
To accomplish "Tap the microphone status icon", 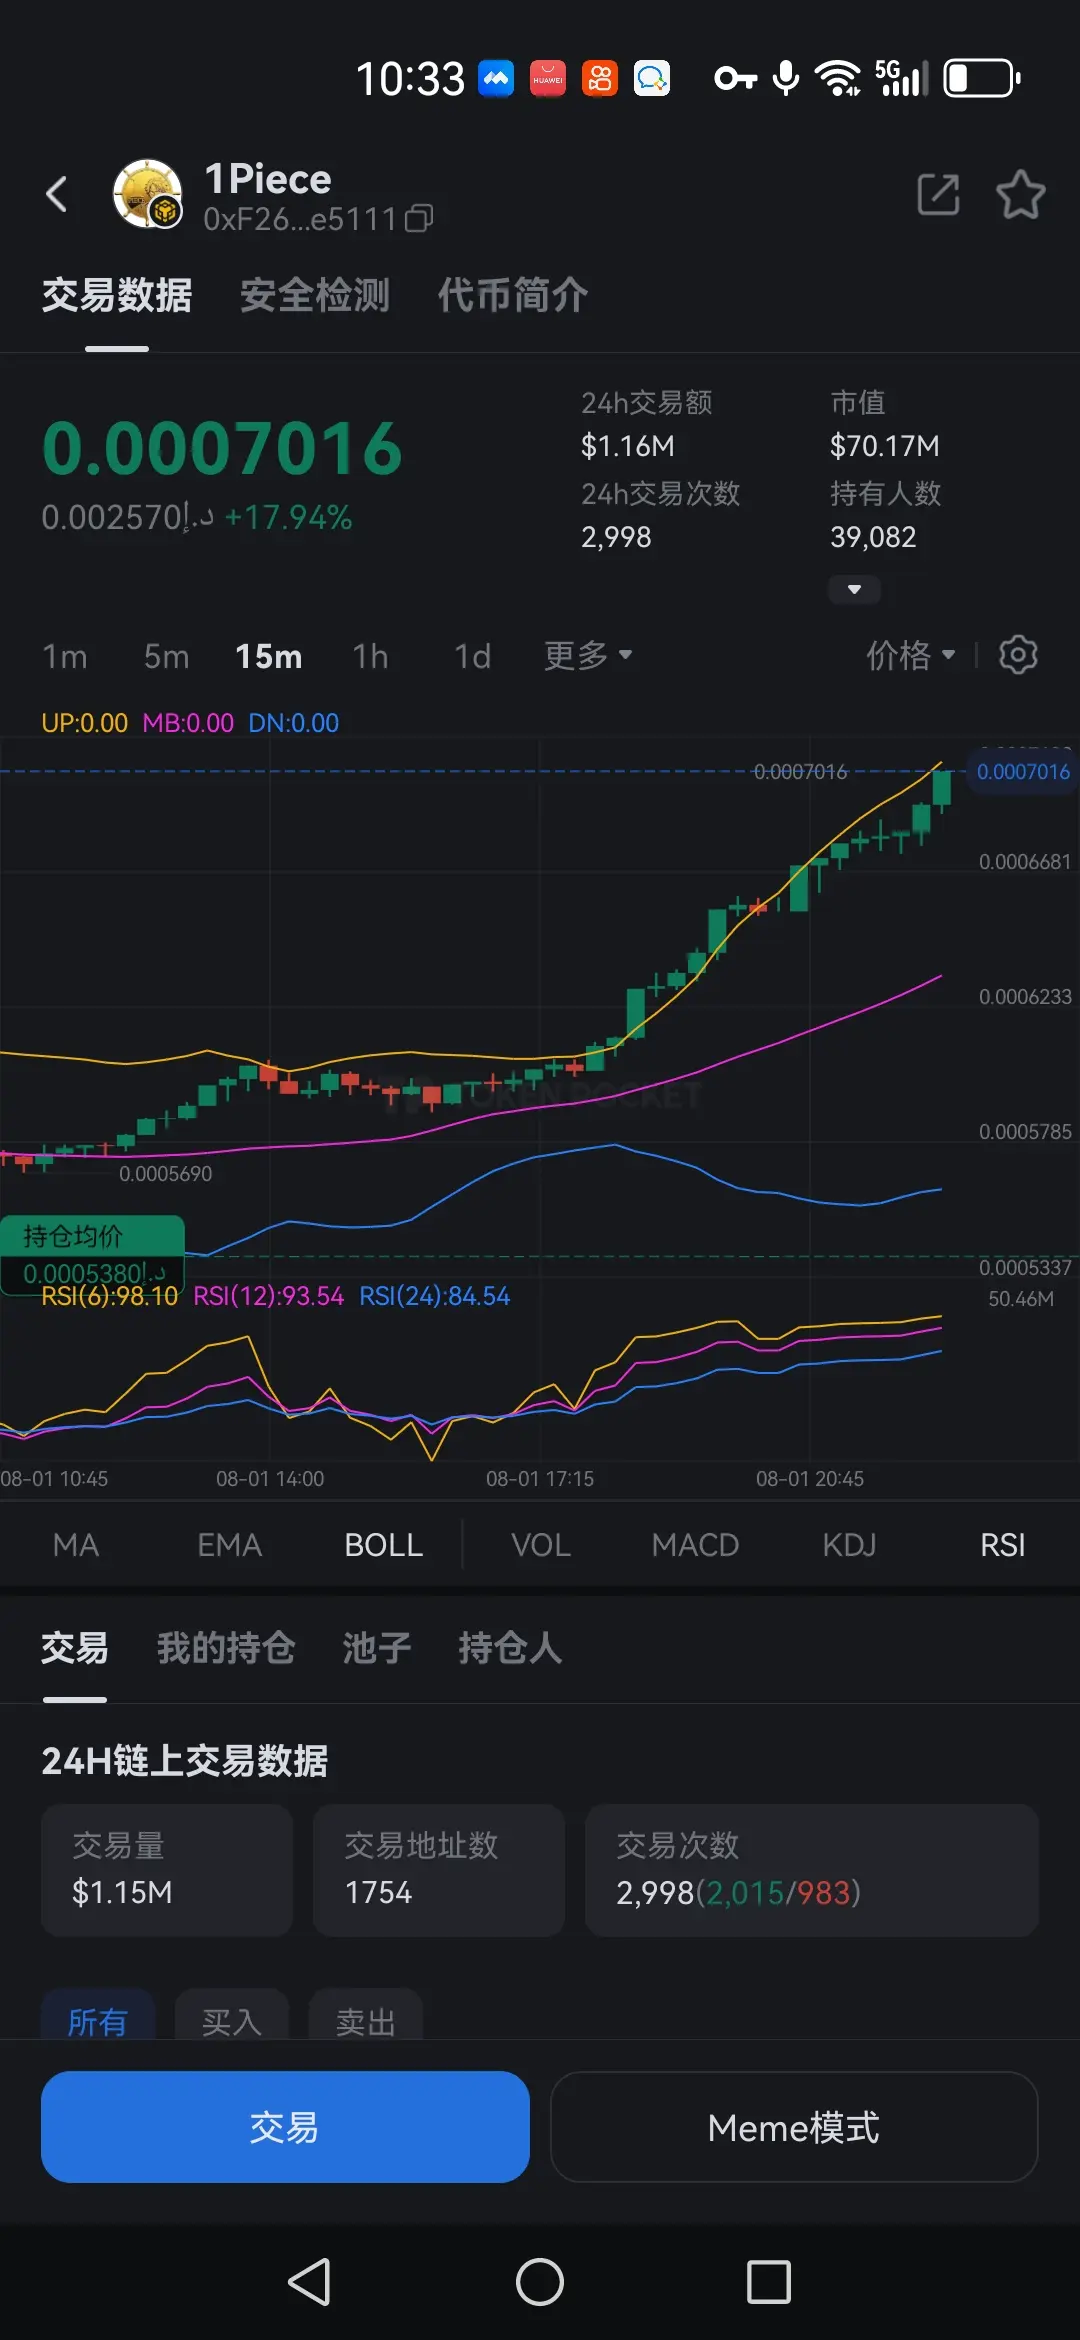I will pos(787,78).
